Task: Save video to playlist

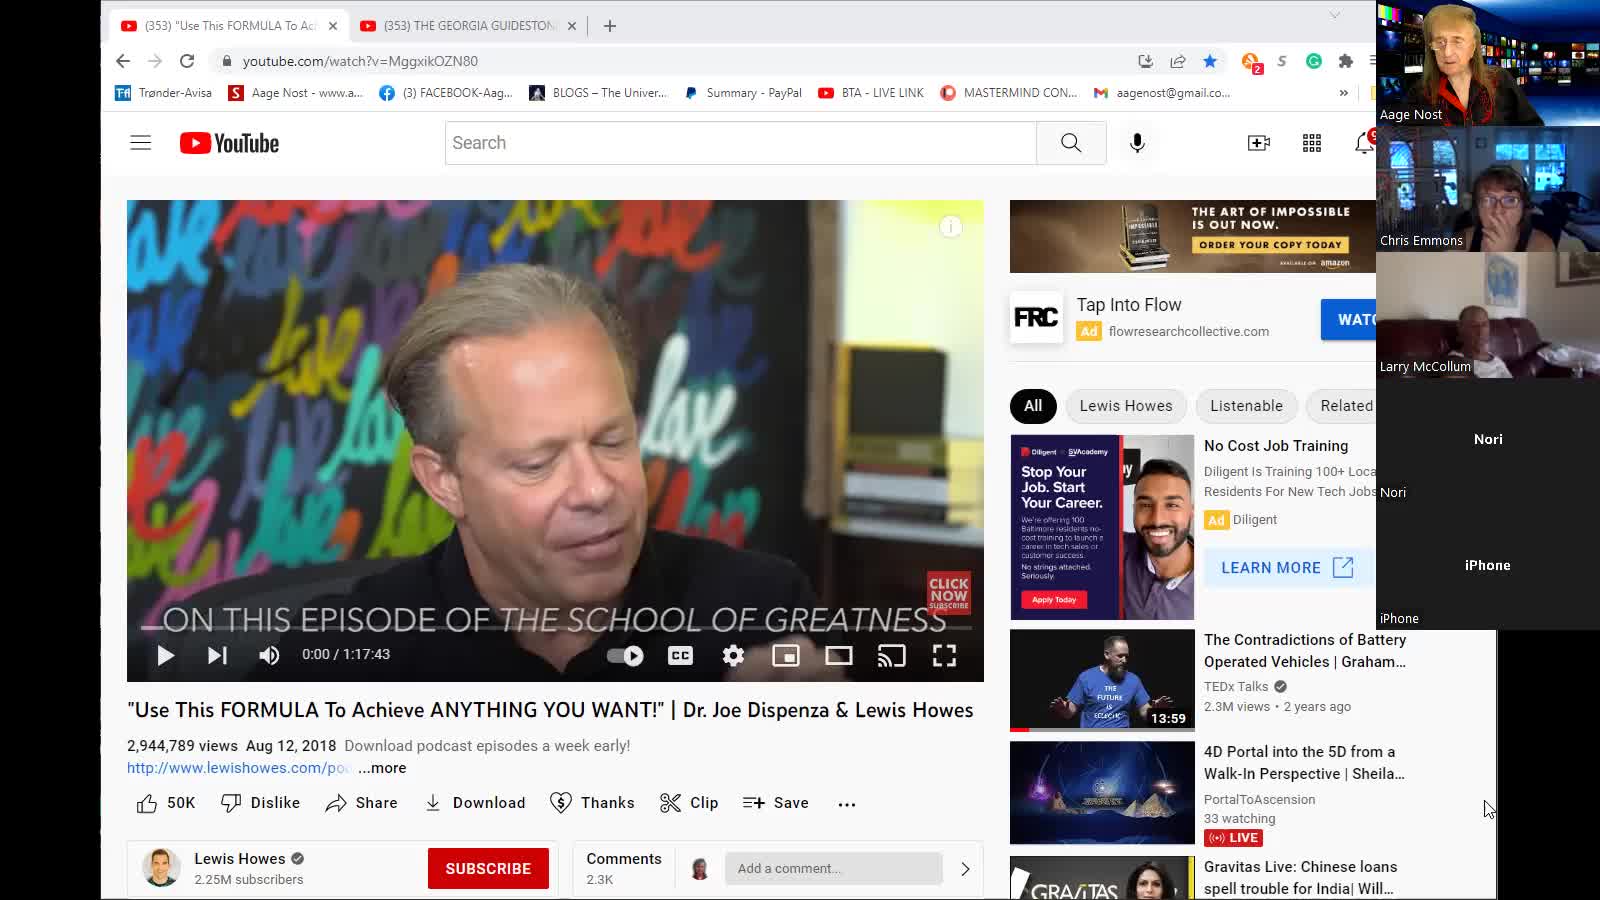Action: click(776, 803)
